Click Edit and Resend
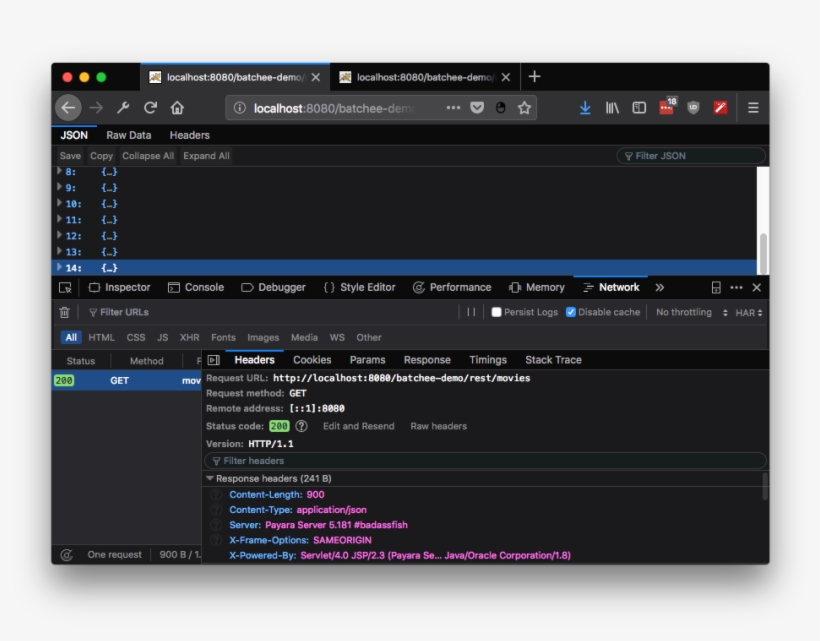 [357, 425]
